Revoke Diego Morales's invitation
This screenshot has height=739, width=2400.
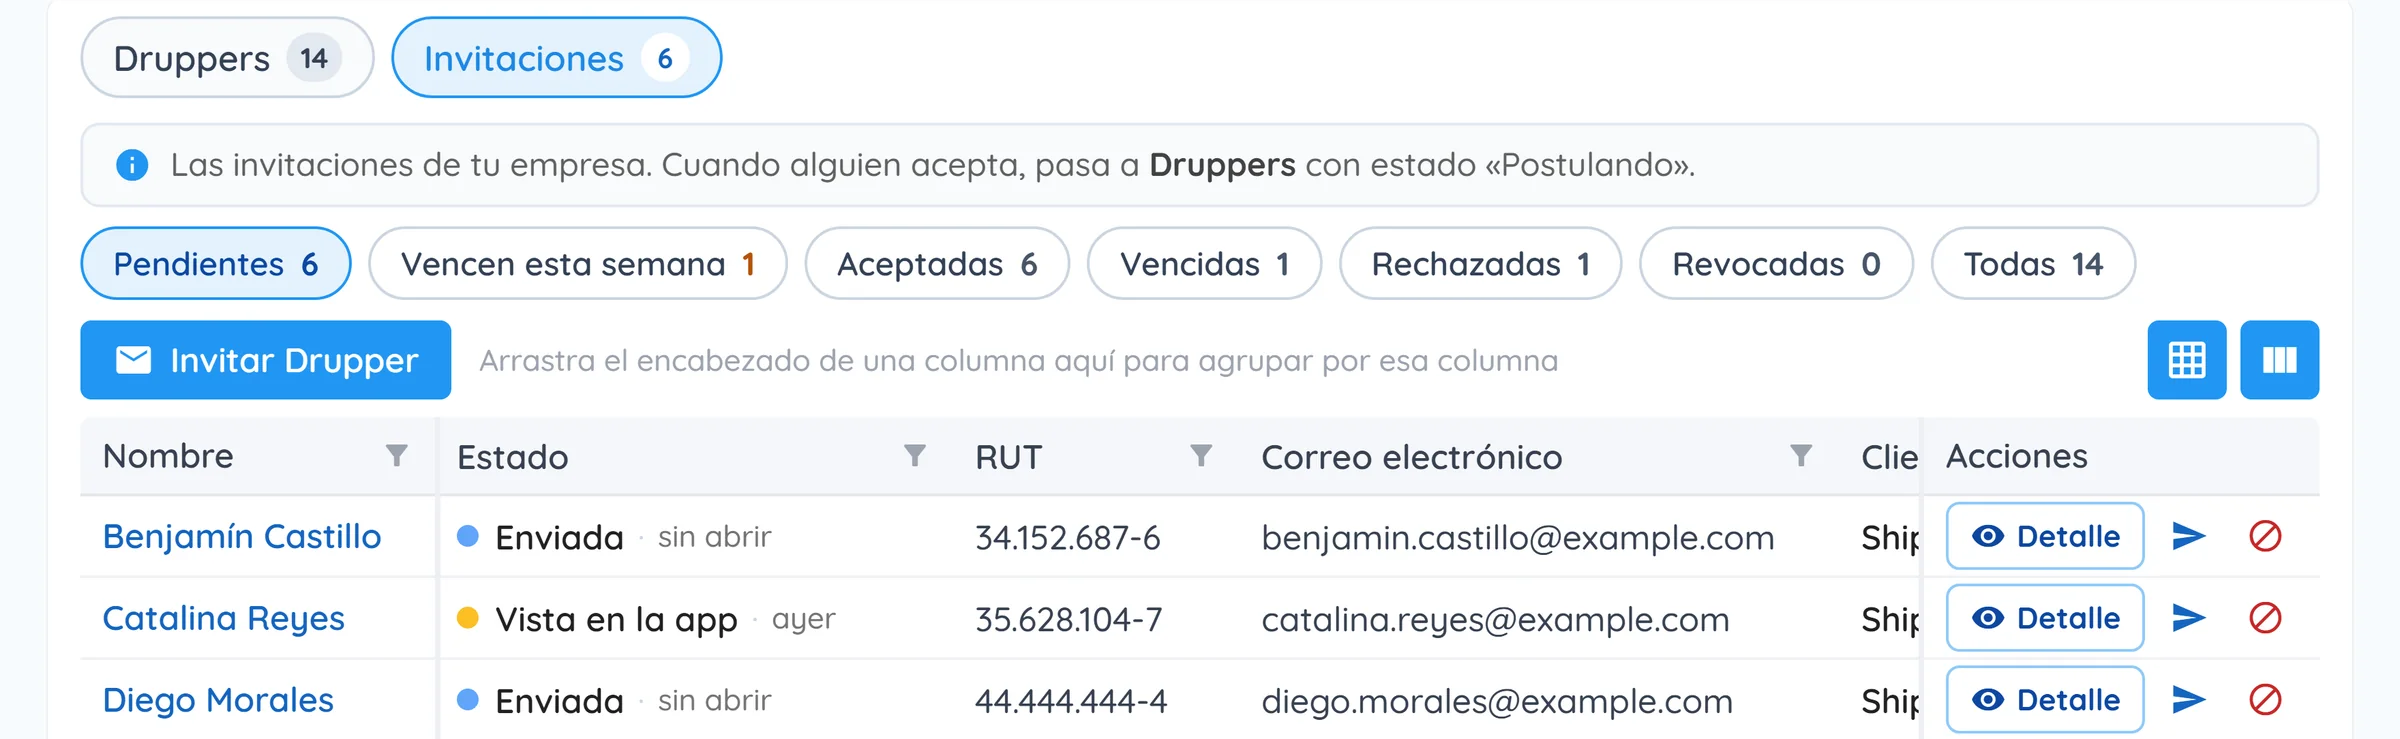coord(2265,700)
